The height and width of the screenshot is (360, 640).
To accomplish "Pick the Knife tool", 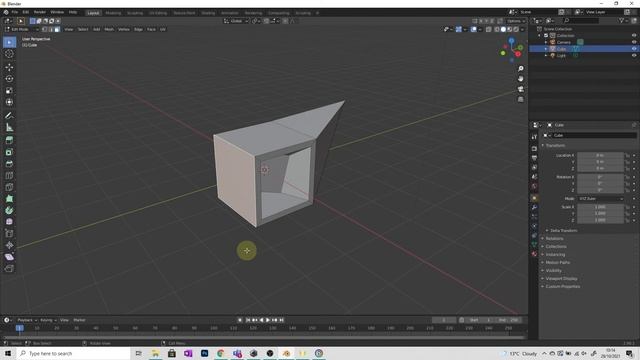I will pos(9,187).
